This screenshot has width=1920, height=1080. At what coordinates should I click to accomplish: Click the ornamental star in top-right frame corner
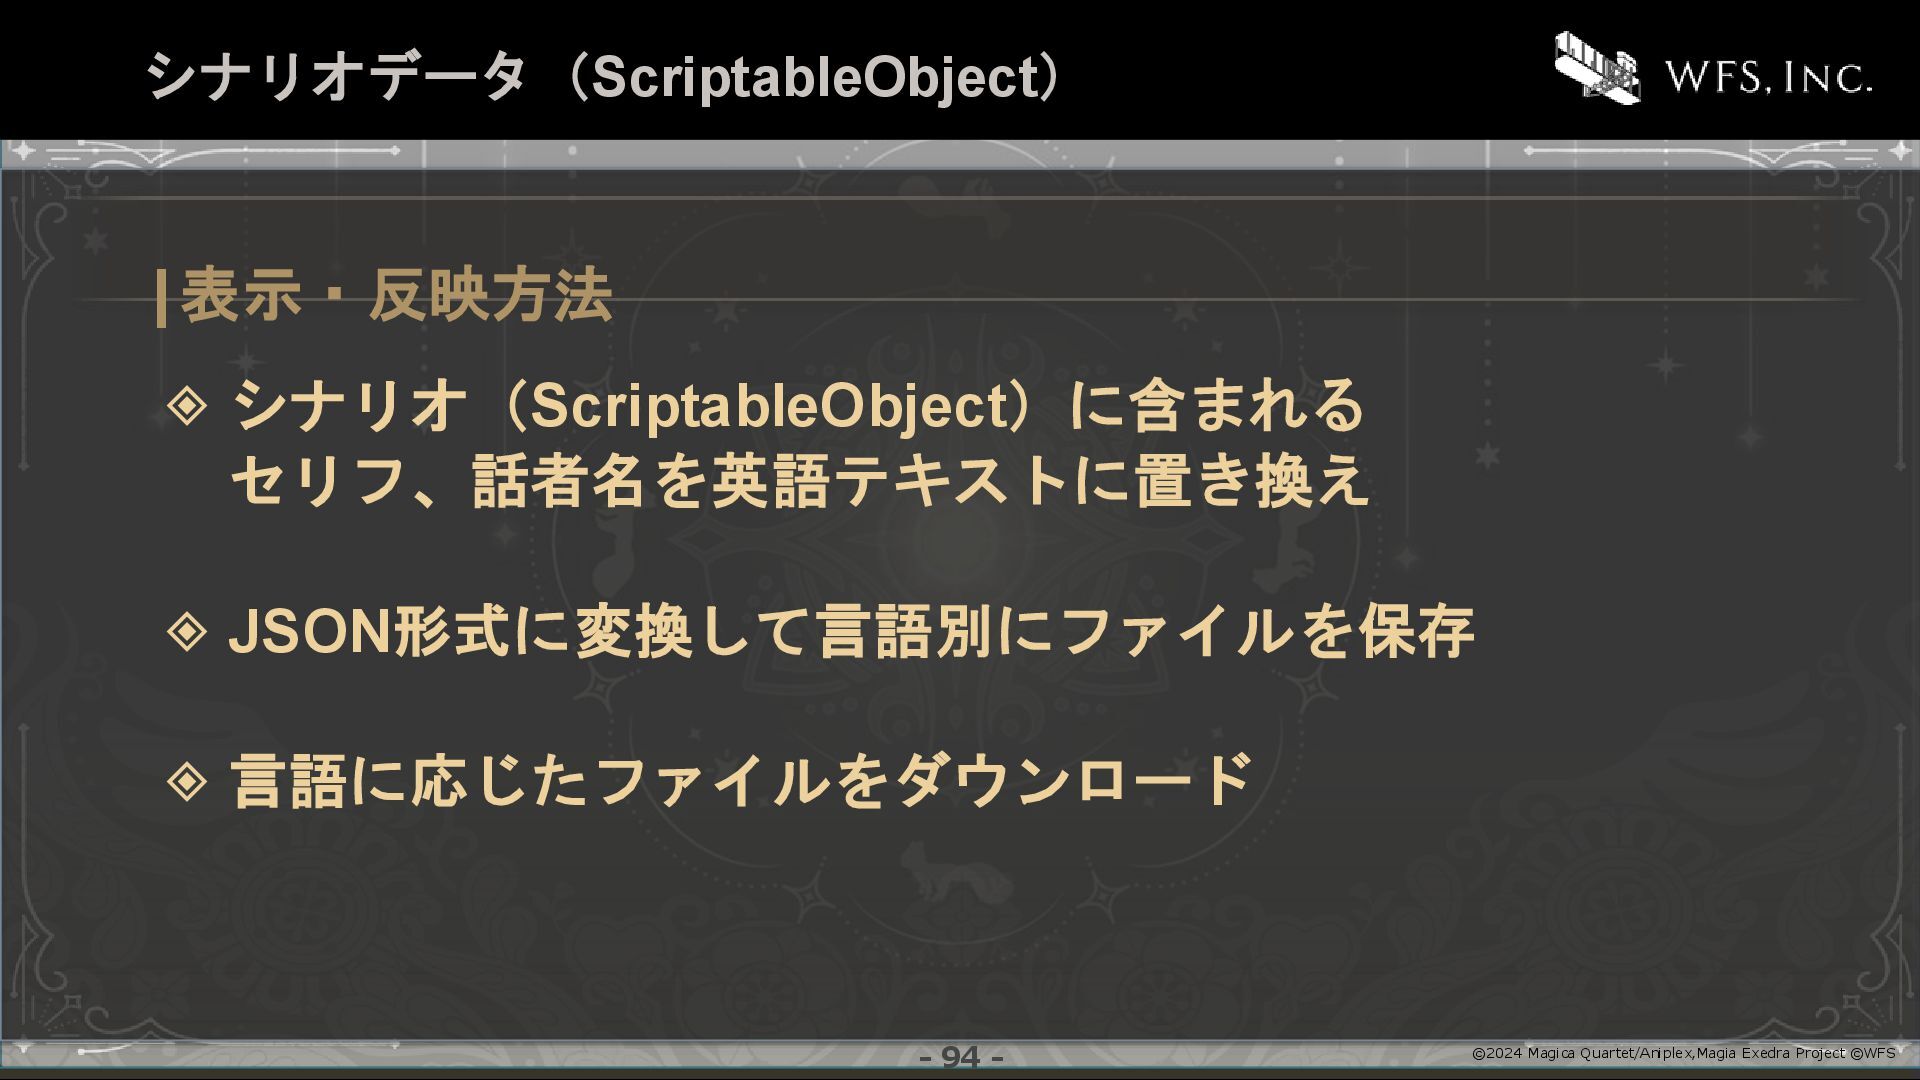(1899, 151)
